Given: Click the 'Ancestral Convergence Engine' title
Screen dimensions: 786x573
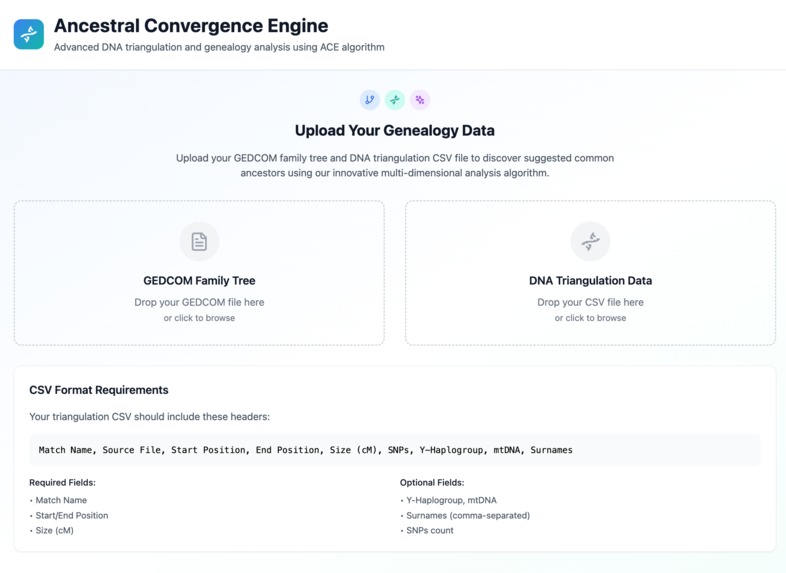Looking at the screenshot, I should click(x=191, y=26).
